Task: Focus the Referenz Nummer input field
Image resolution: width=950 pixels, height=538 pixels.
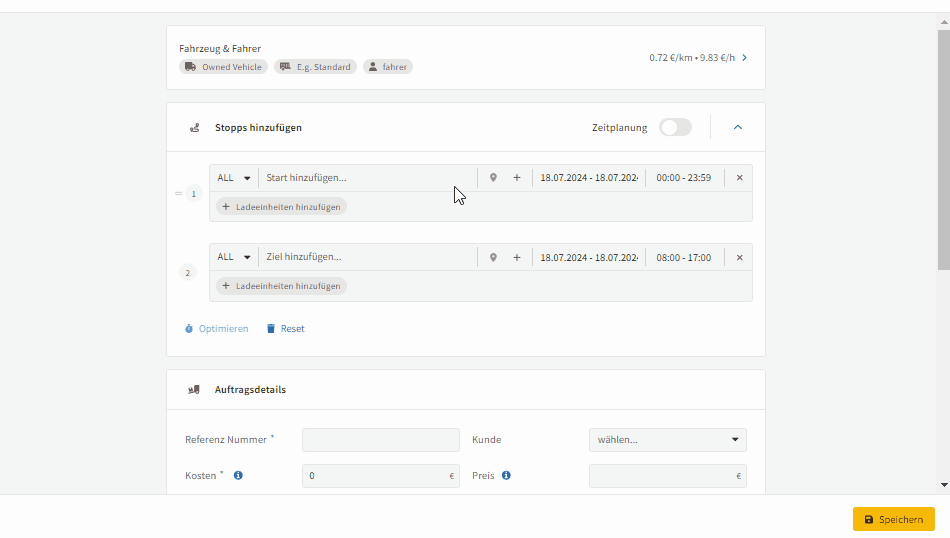Action: pos(380,440)
